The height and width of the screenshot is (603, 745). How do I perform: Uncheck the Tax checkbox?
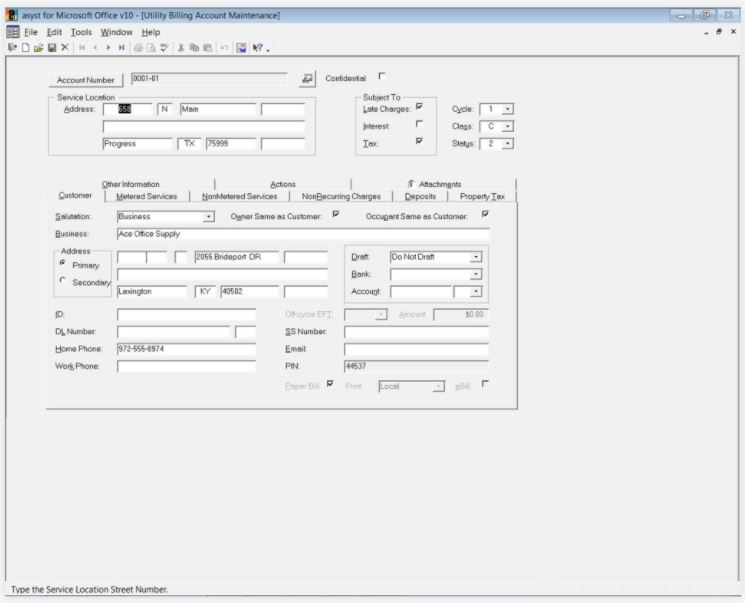419,141
